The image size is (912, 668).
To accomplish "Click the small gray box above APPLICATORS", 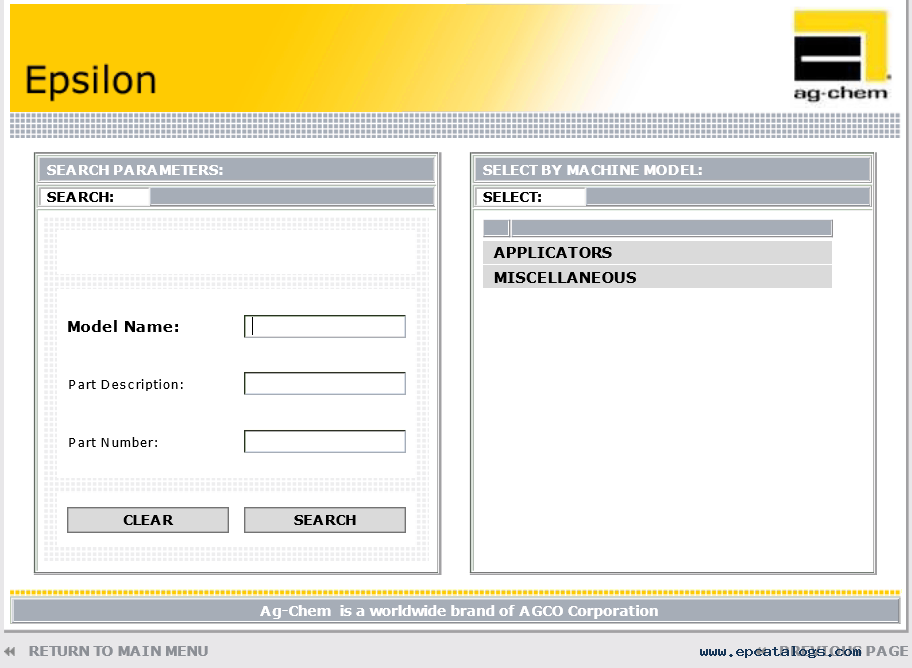I will 496,228.
